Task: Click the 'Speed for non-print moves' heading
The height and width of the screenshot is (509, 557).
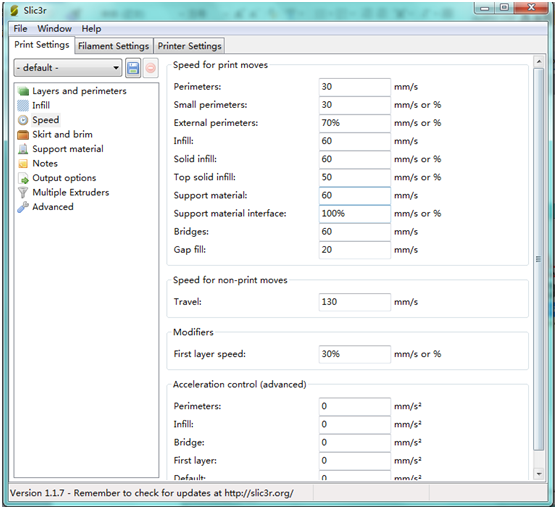Action: pos(230,280)
